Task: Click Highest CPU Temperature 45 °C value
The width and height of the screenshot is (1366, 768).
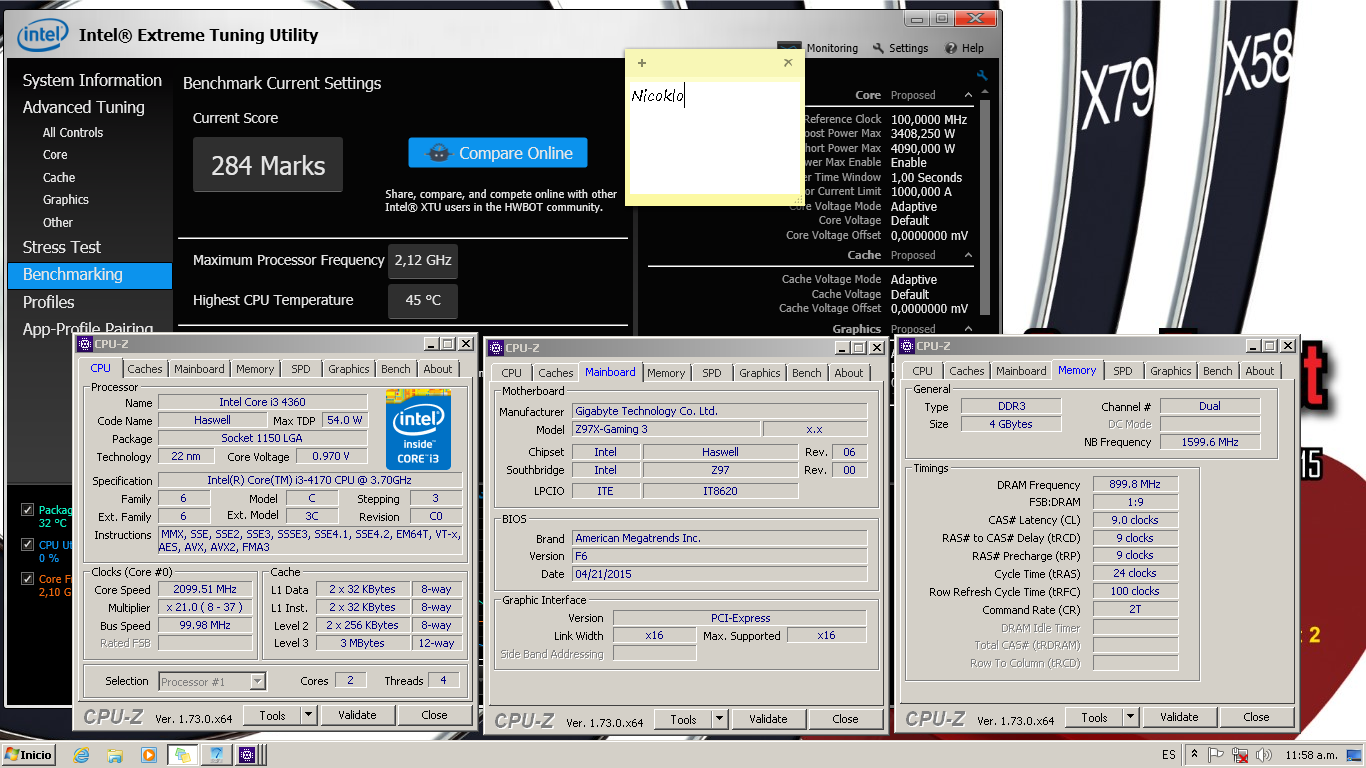Action: [423, 300]
